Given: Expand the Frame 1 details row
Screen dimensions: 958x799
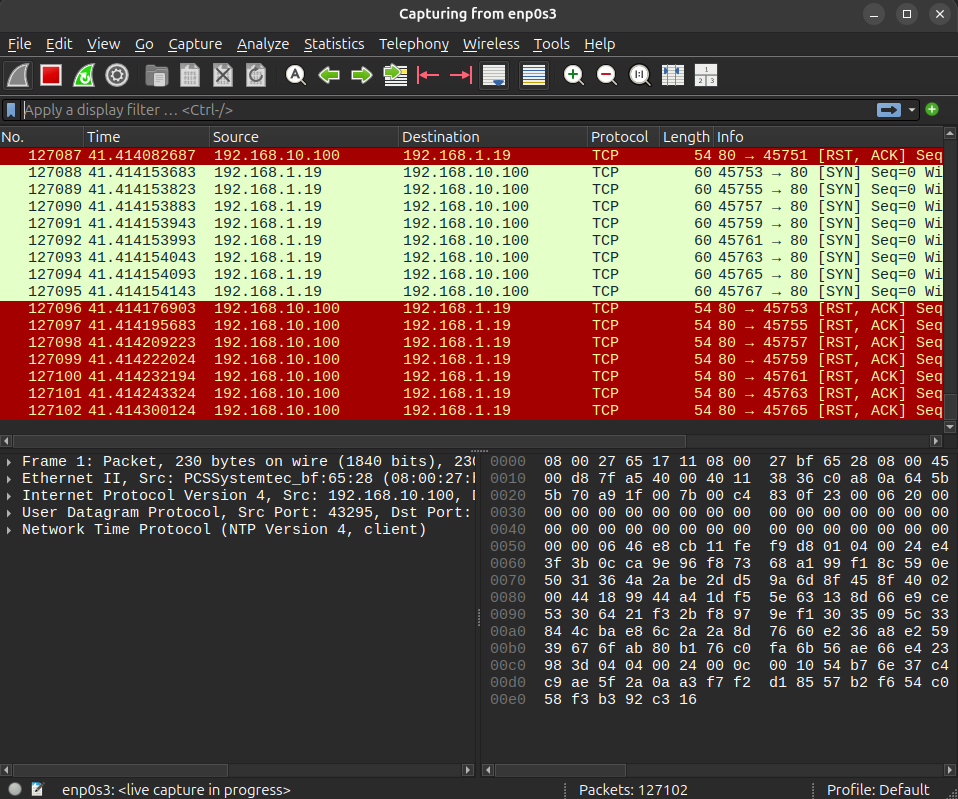Looking at the screenshot, I should [x=9, y=462].
